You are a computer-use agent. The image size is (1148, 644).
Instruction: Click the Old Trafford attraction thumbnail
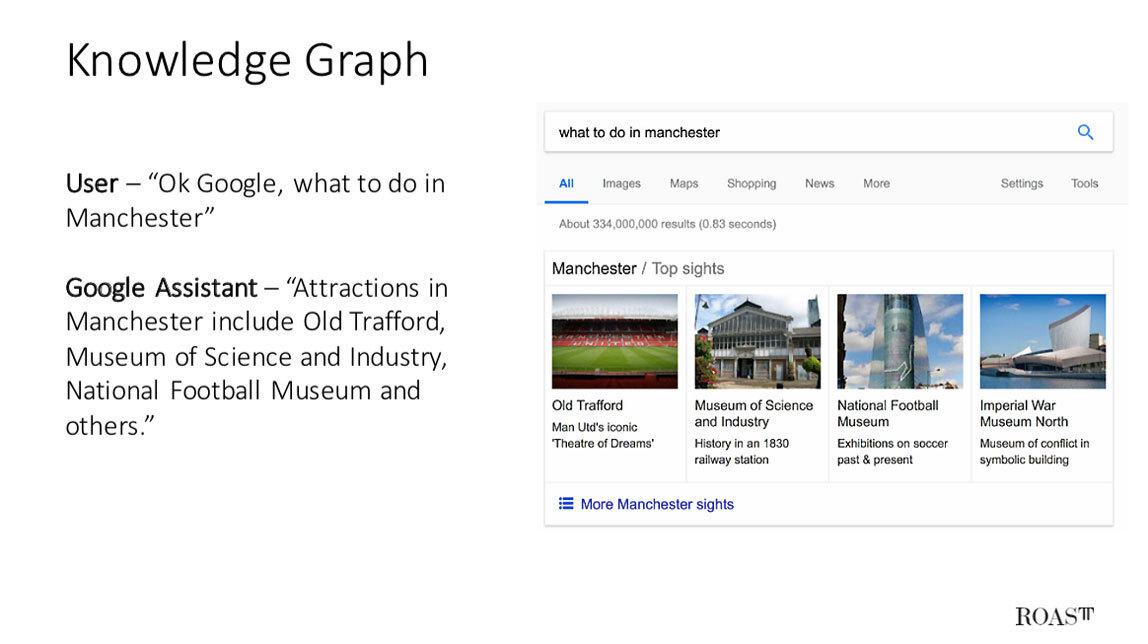click(x=614, y=340)
